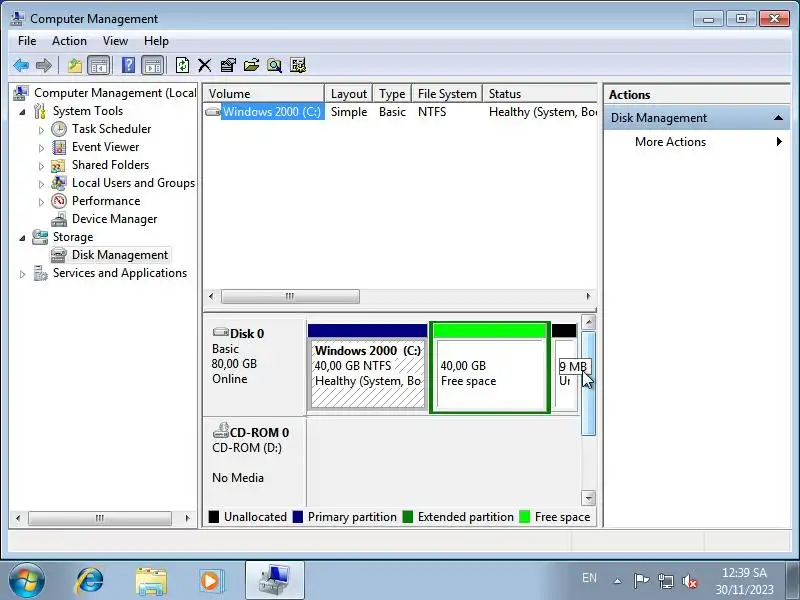
Task: Click the Properties toolbar icon
Action: click(x=228, y=65)
